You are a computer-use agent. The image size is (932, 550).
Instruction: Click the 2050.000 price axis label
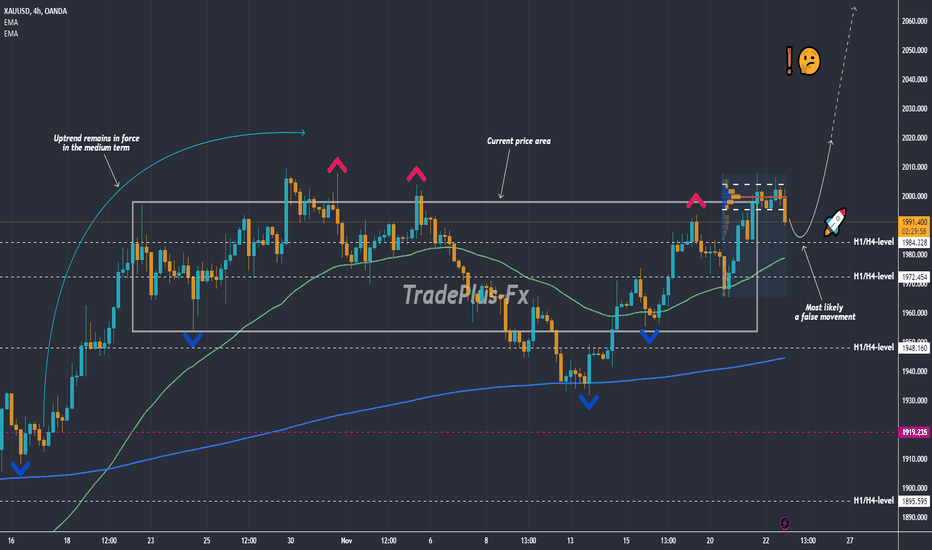click(914, 50)
